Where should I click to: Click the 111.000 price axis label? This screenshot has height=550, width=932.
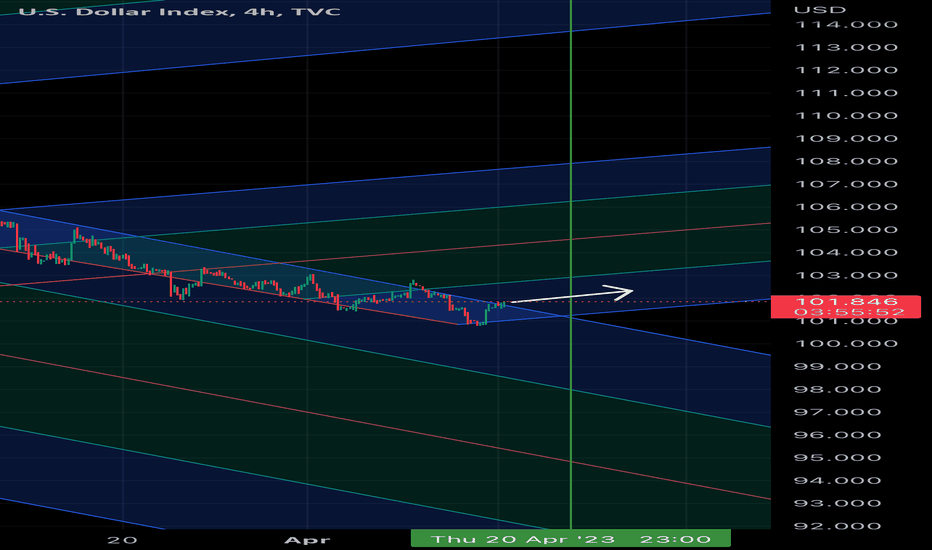[x=846, y=93]
